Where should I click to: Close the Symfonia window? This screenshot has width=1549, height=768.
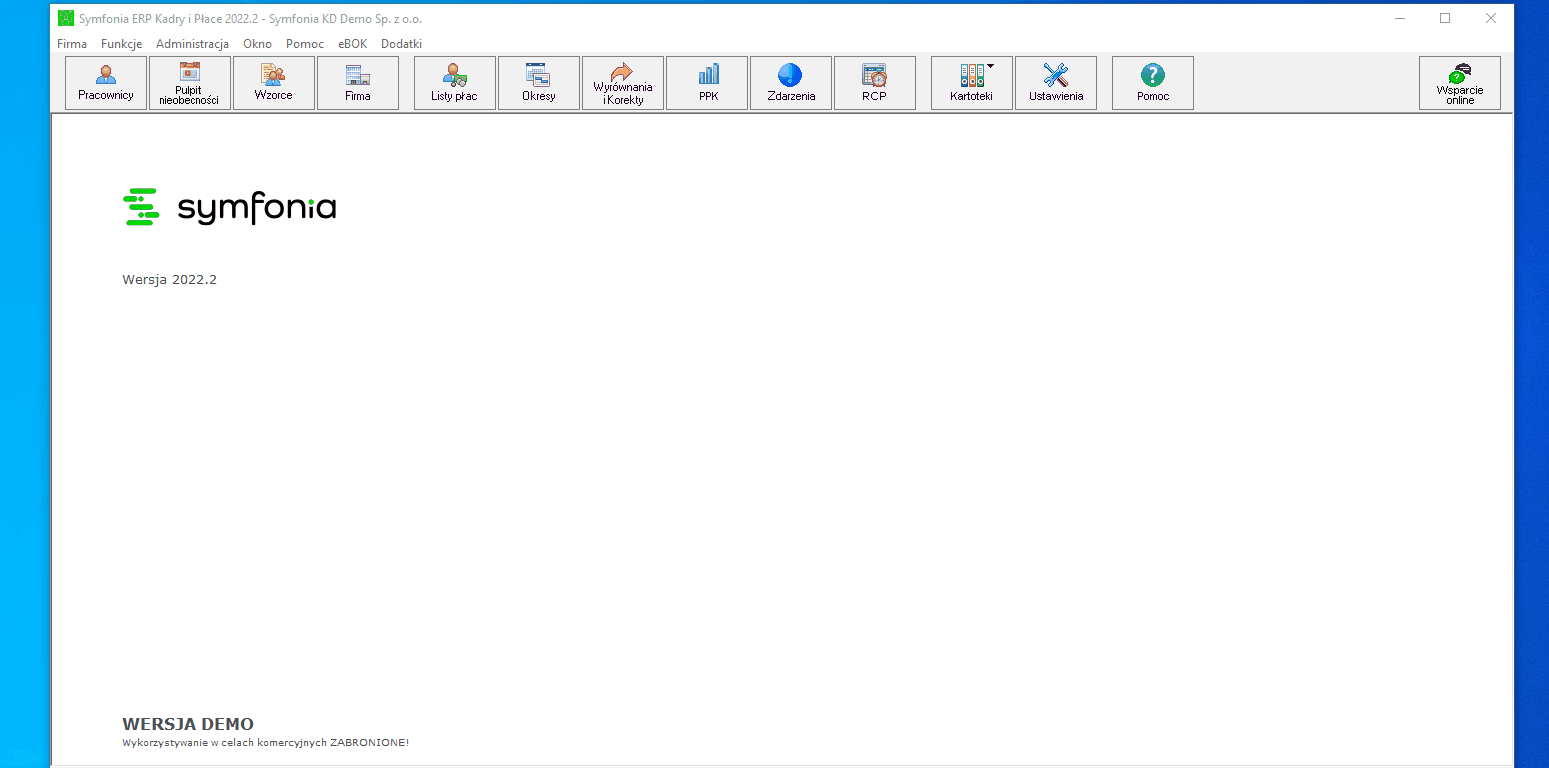[1491, 18]
